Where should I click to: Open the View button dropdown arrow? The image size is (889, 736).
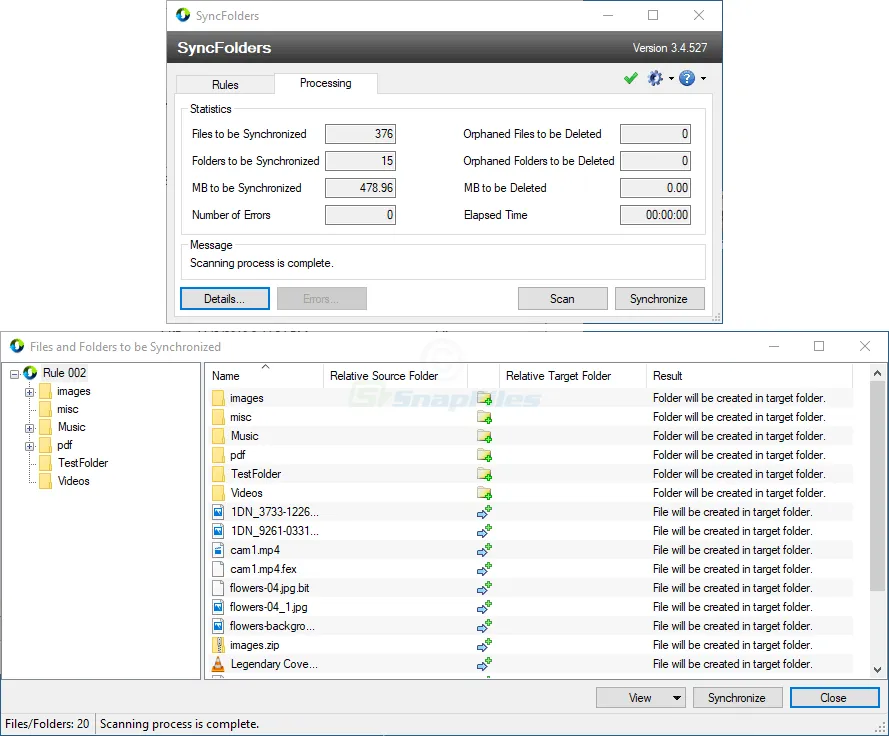tap(677, 697)
